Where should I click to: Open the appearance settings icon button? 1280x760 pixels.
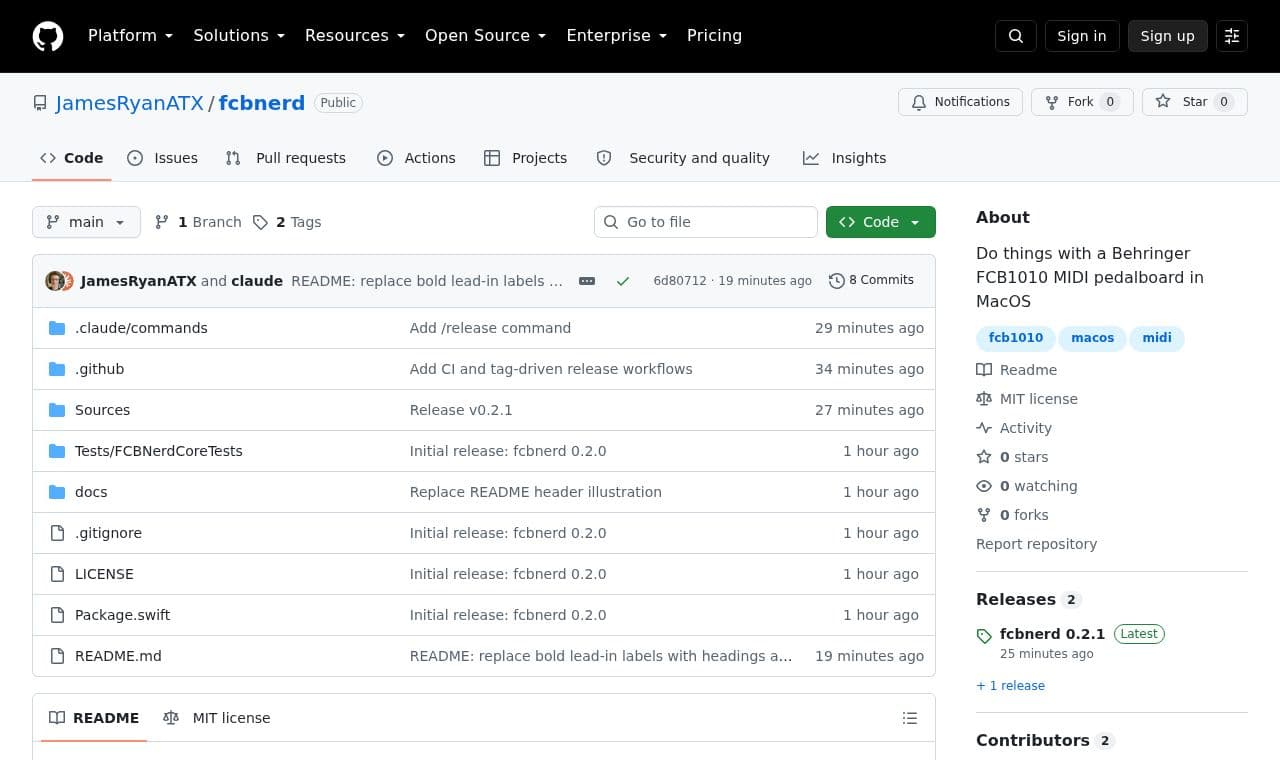(1232, 36)
